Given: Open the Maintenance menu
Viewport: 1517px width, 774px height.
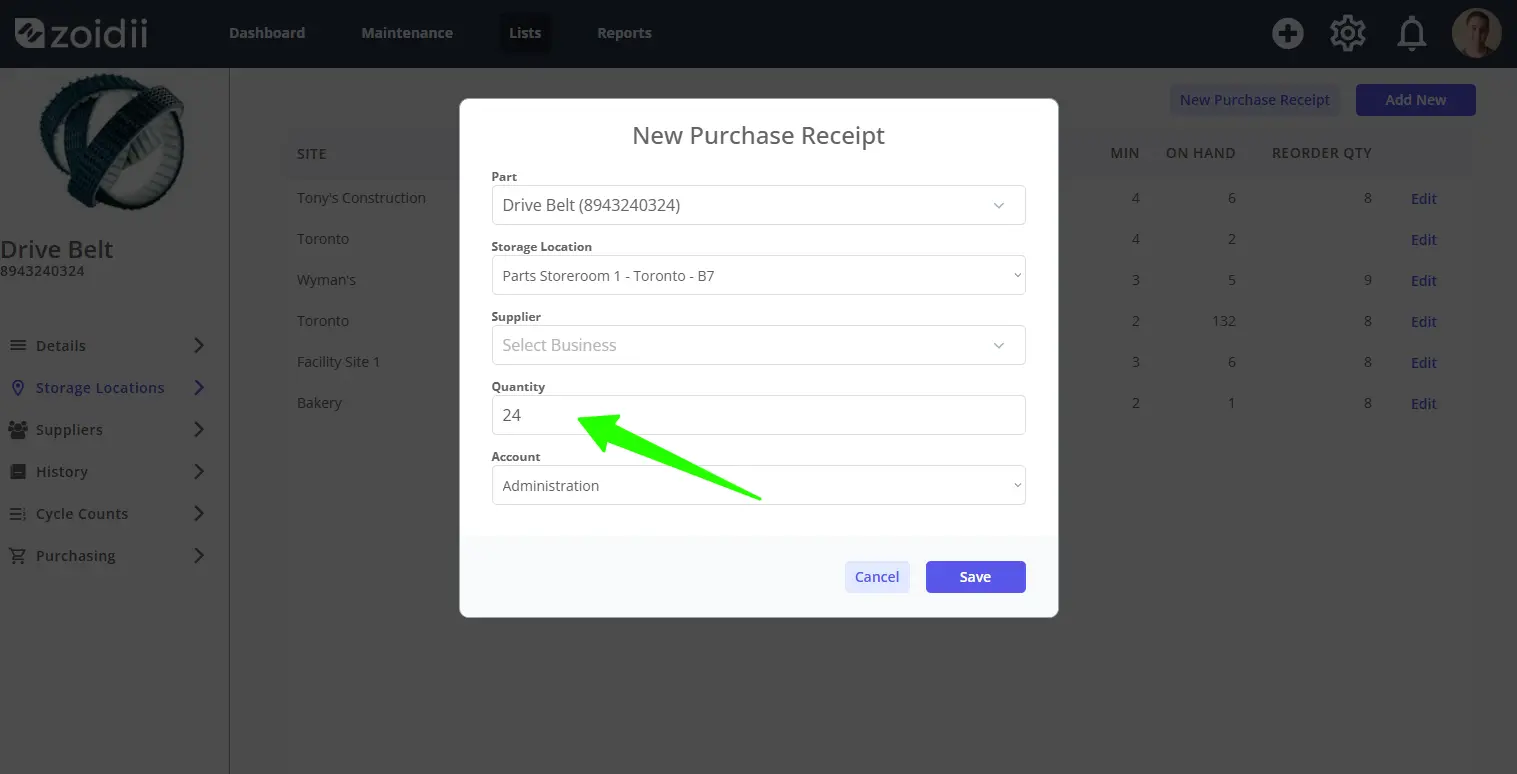Looking at the screenshot, I should point(407,33).
